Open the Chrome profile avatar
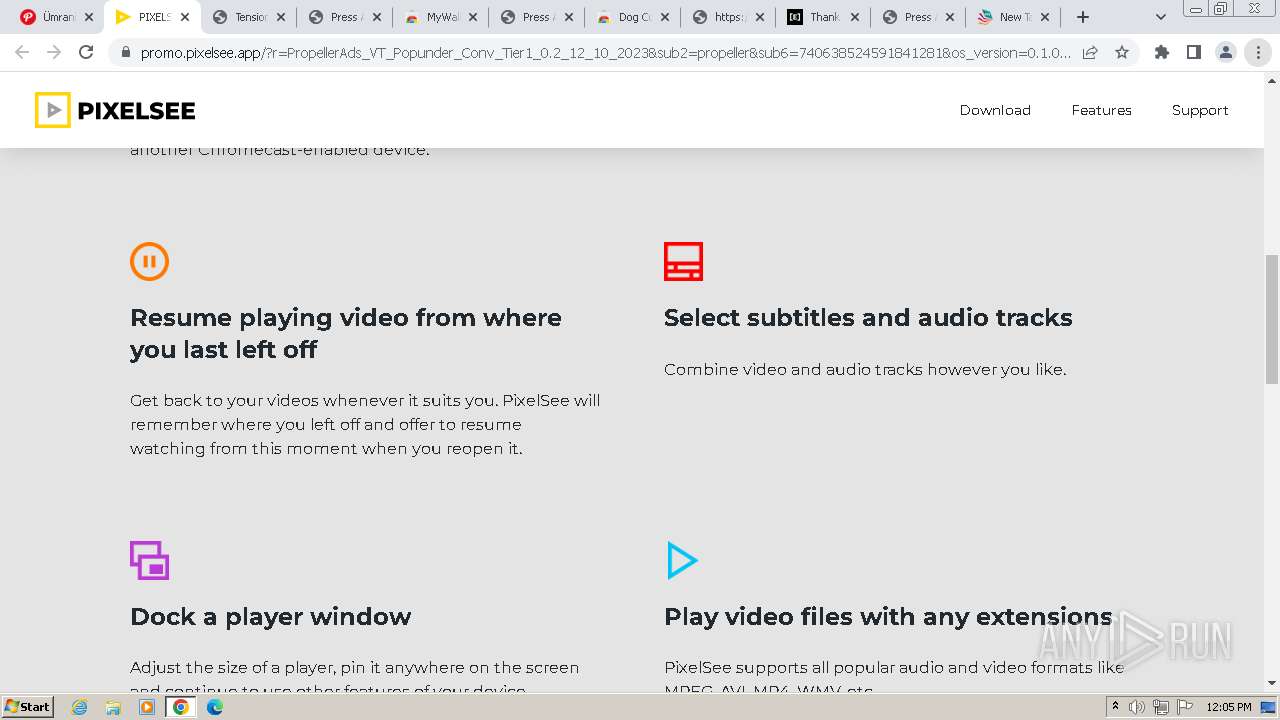The image size is (1280, 720). (x=1225, y=52)
